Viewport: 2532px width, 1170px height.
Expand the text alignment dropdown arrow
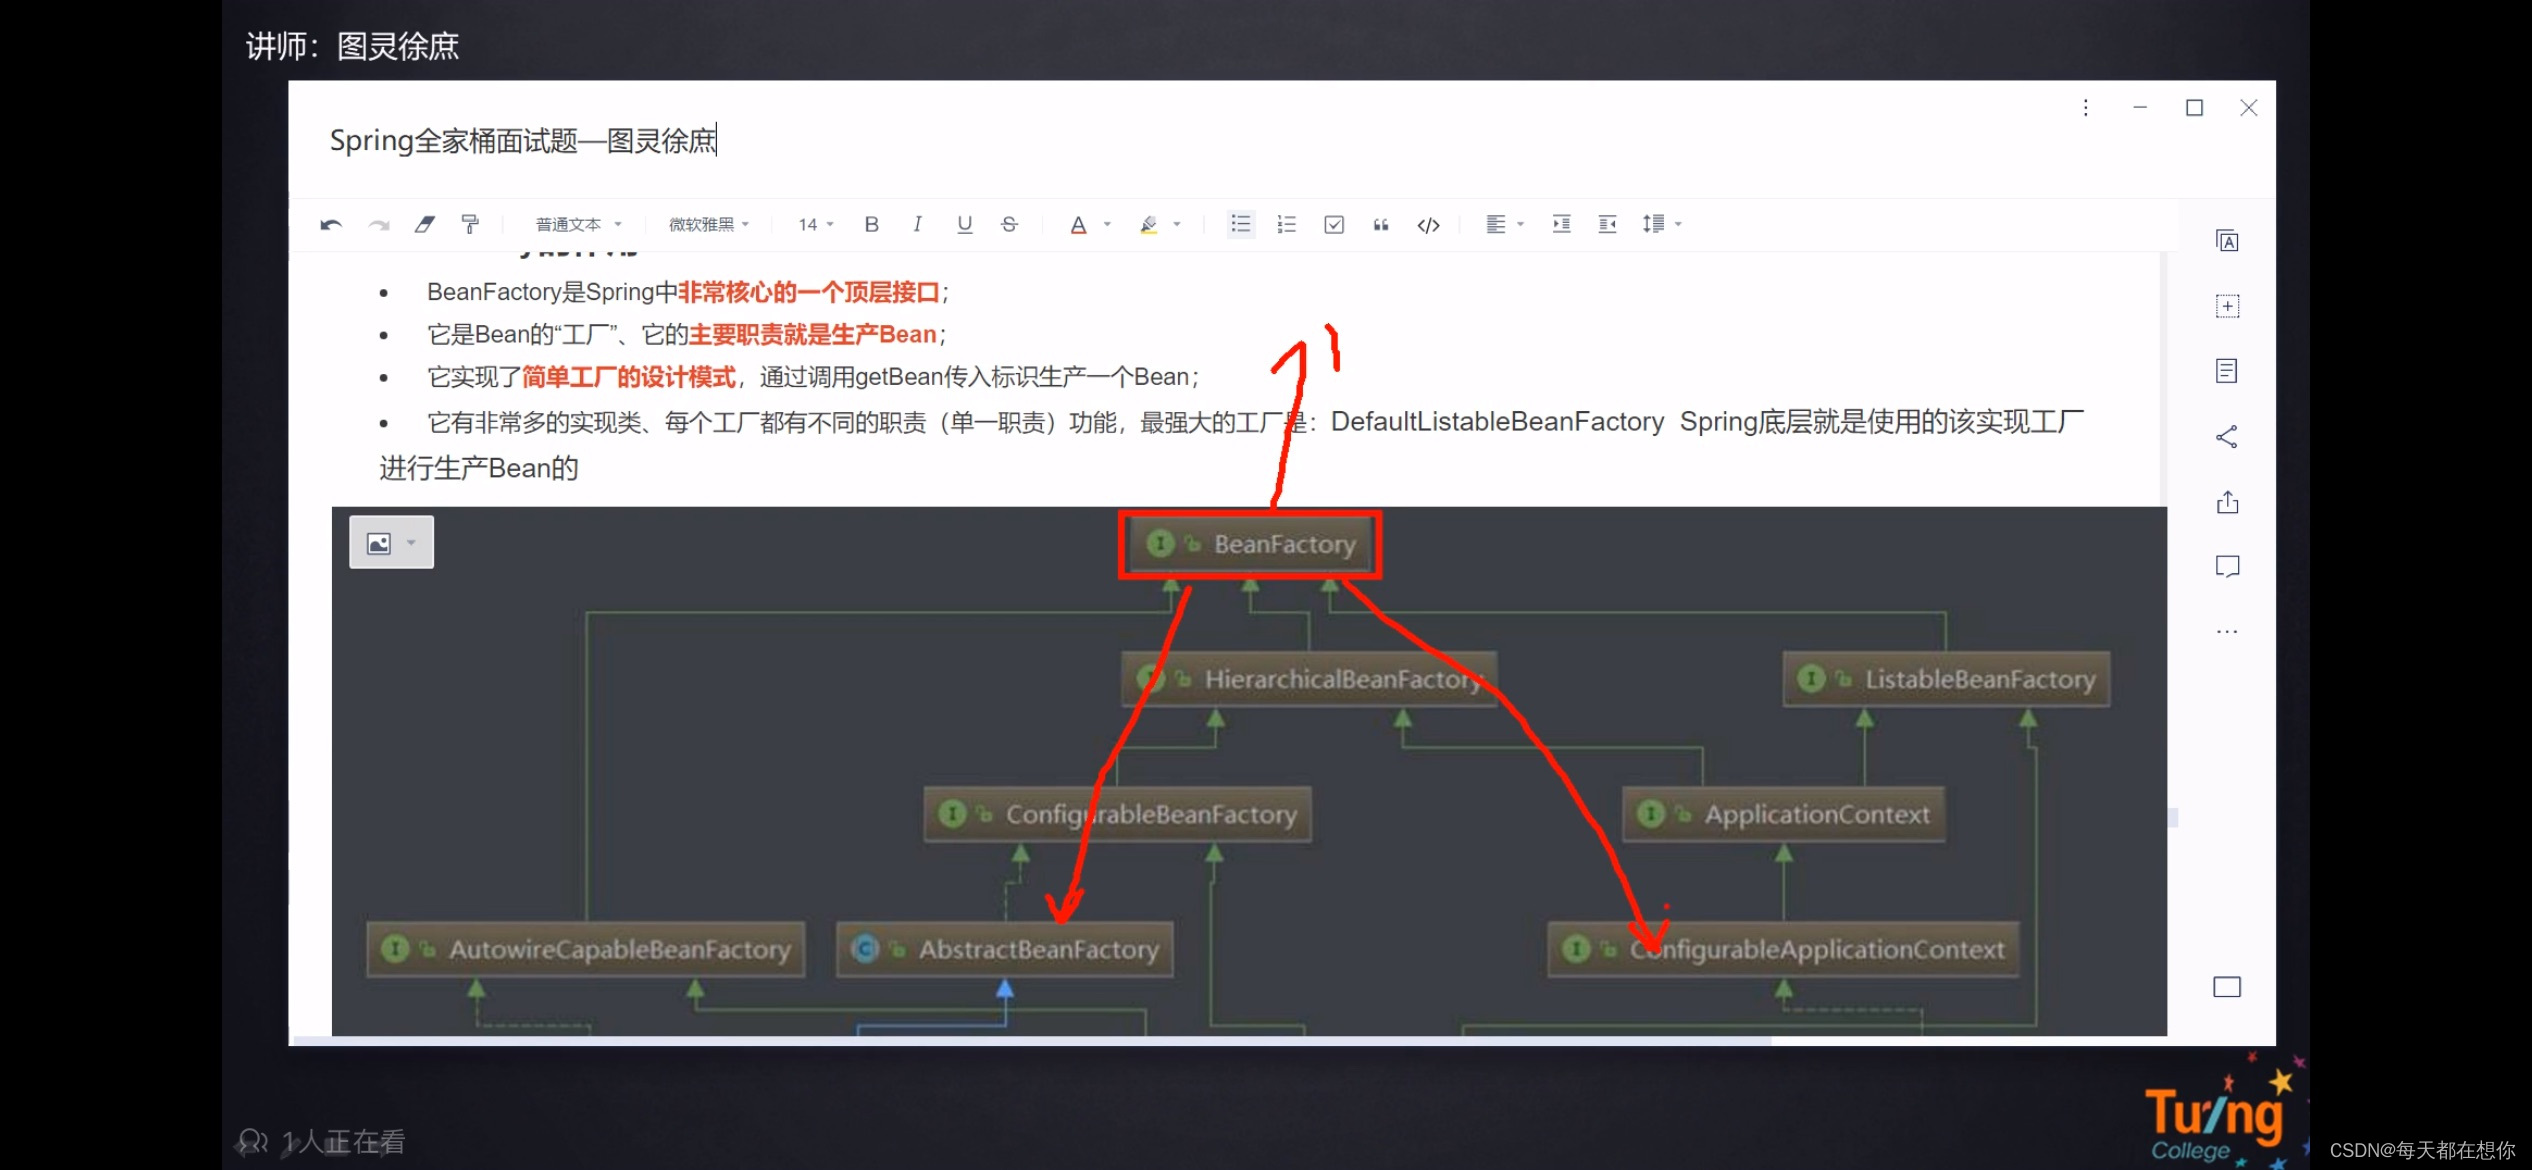pos(1520,224)
